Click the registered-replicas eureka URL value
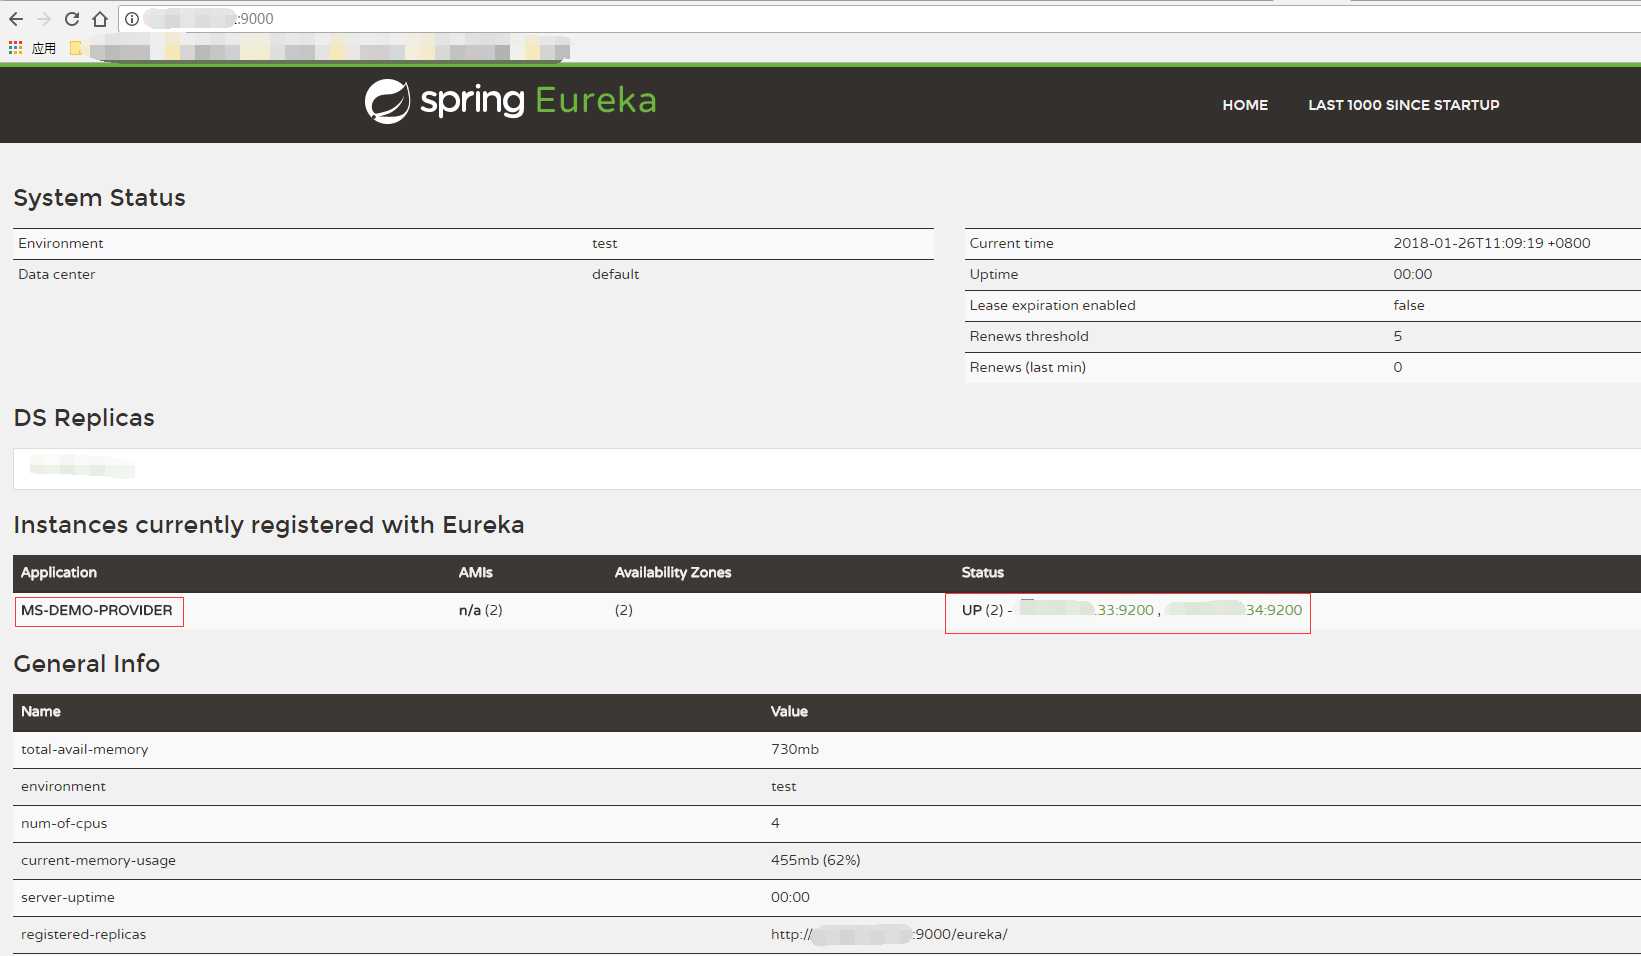The height and width of the screenshot is (956, 1641). coord(889,934)
